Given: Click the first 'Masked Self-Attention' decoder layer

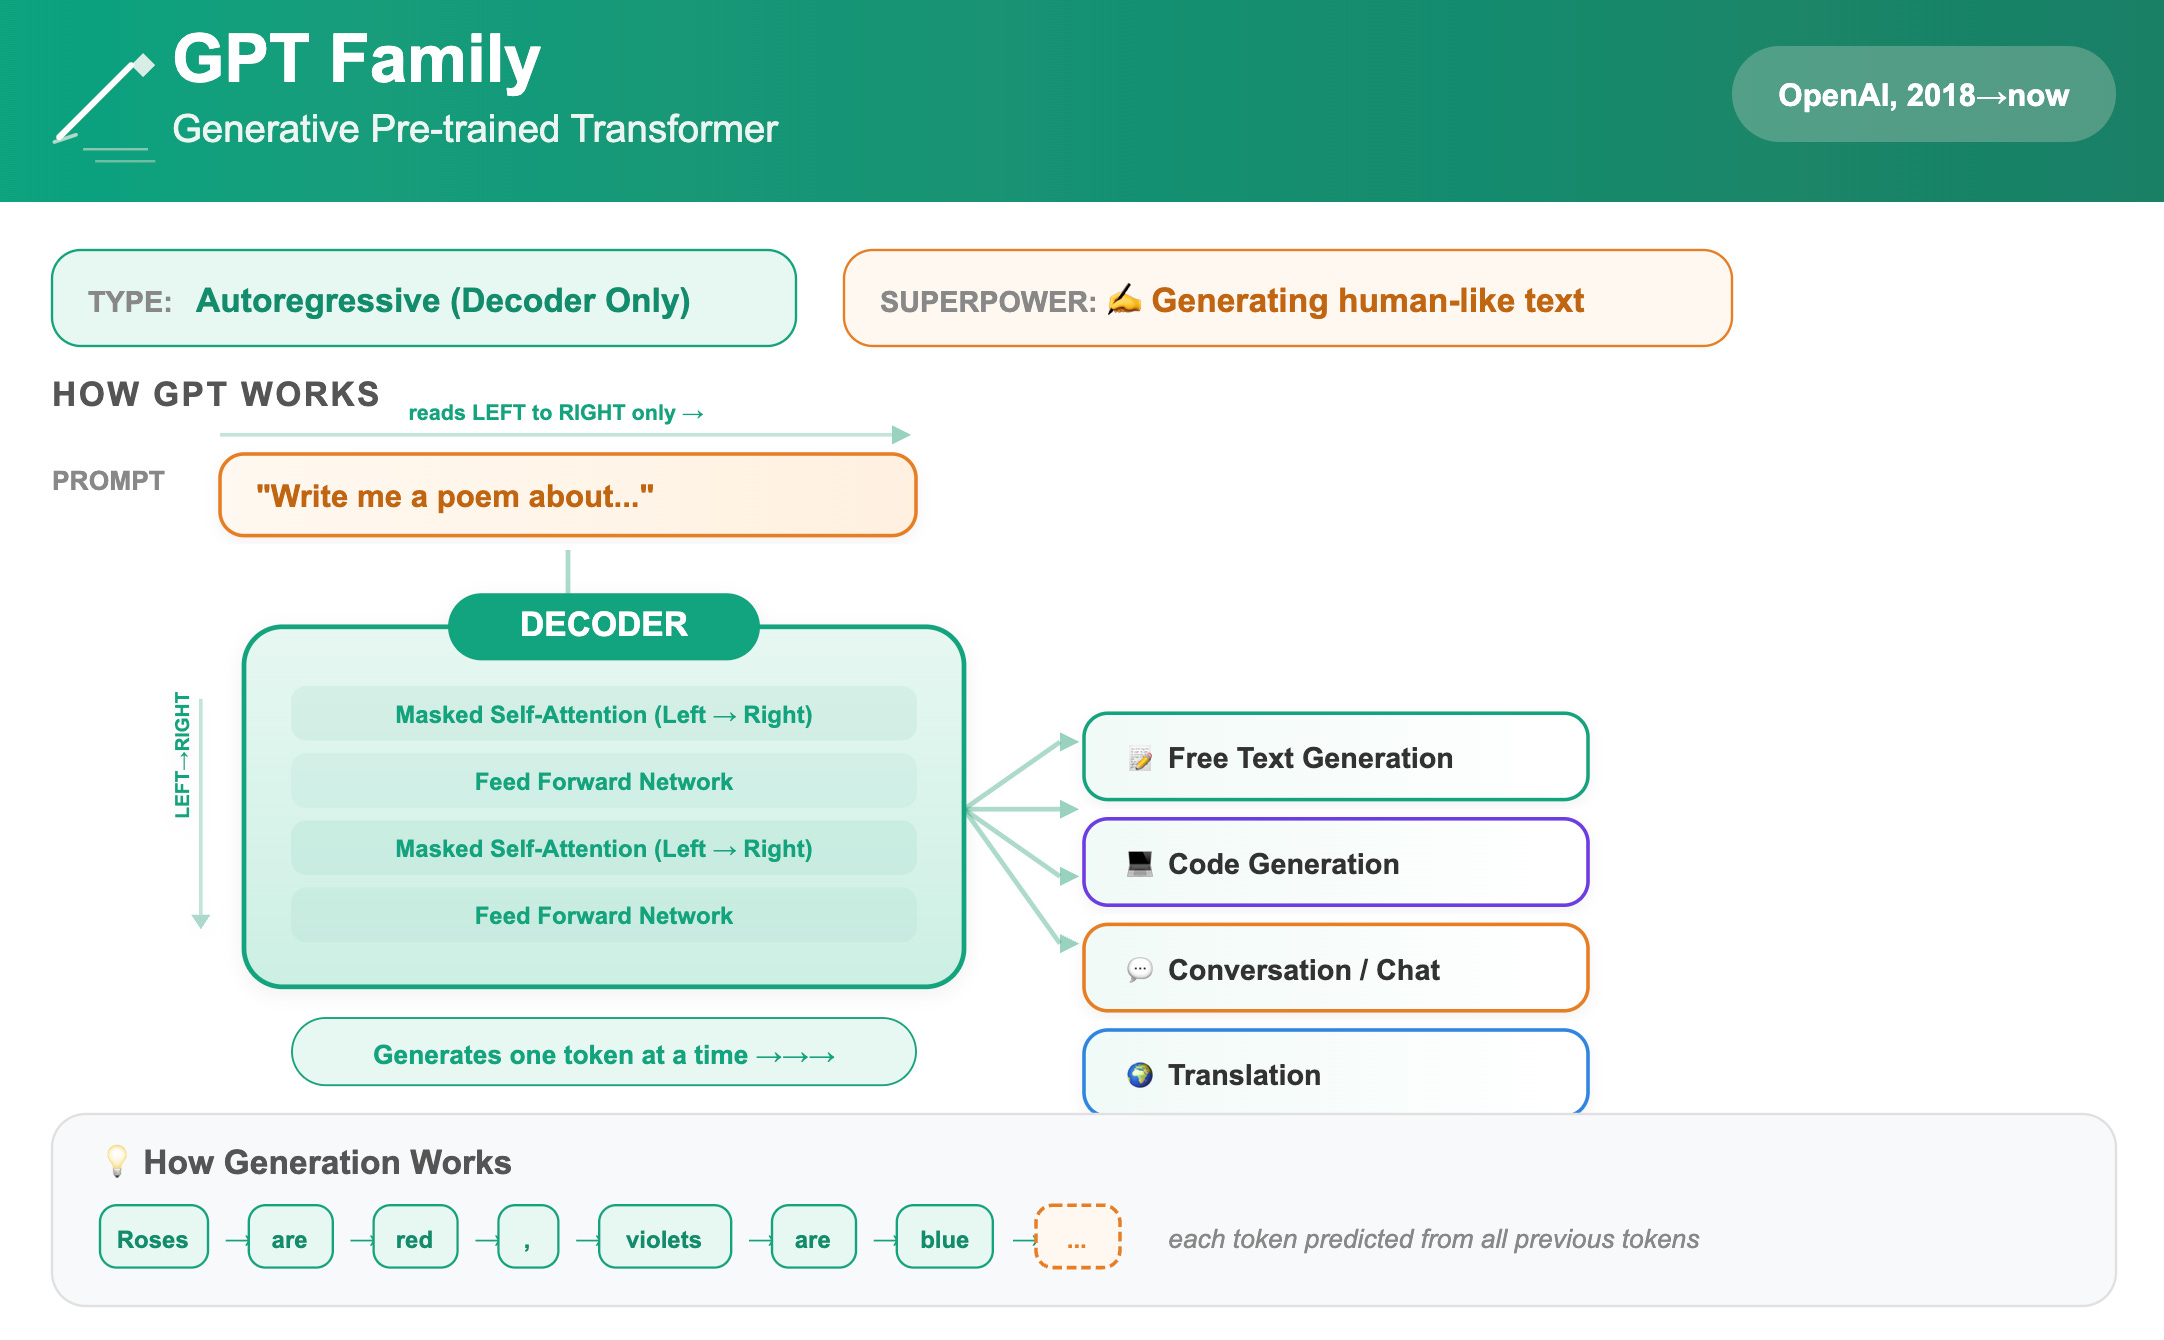Looking at the screenshot, I should point(604,714).
